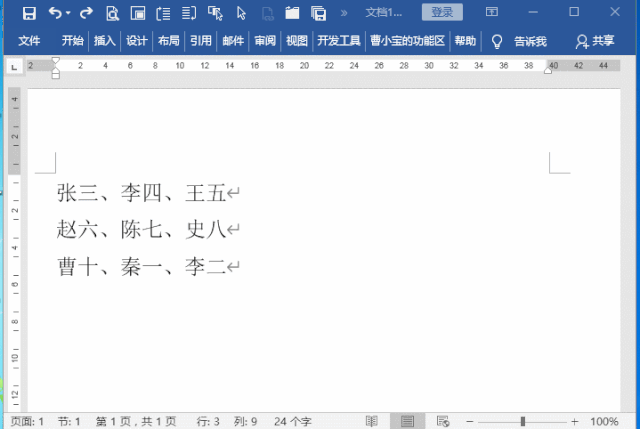Click the 列: 9 status bar entry
The image size is (640, 429).
(x=245, y=421)
